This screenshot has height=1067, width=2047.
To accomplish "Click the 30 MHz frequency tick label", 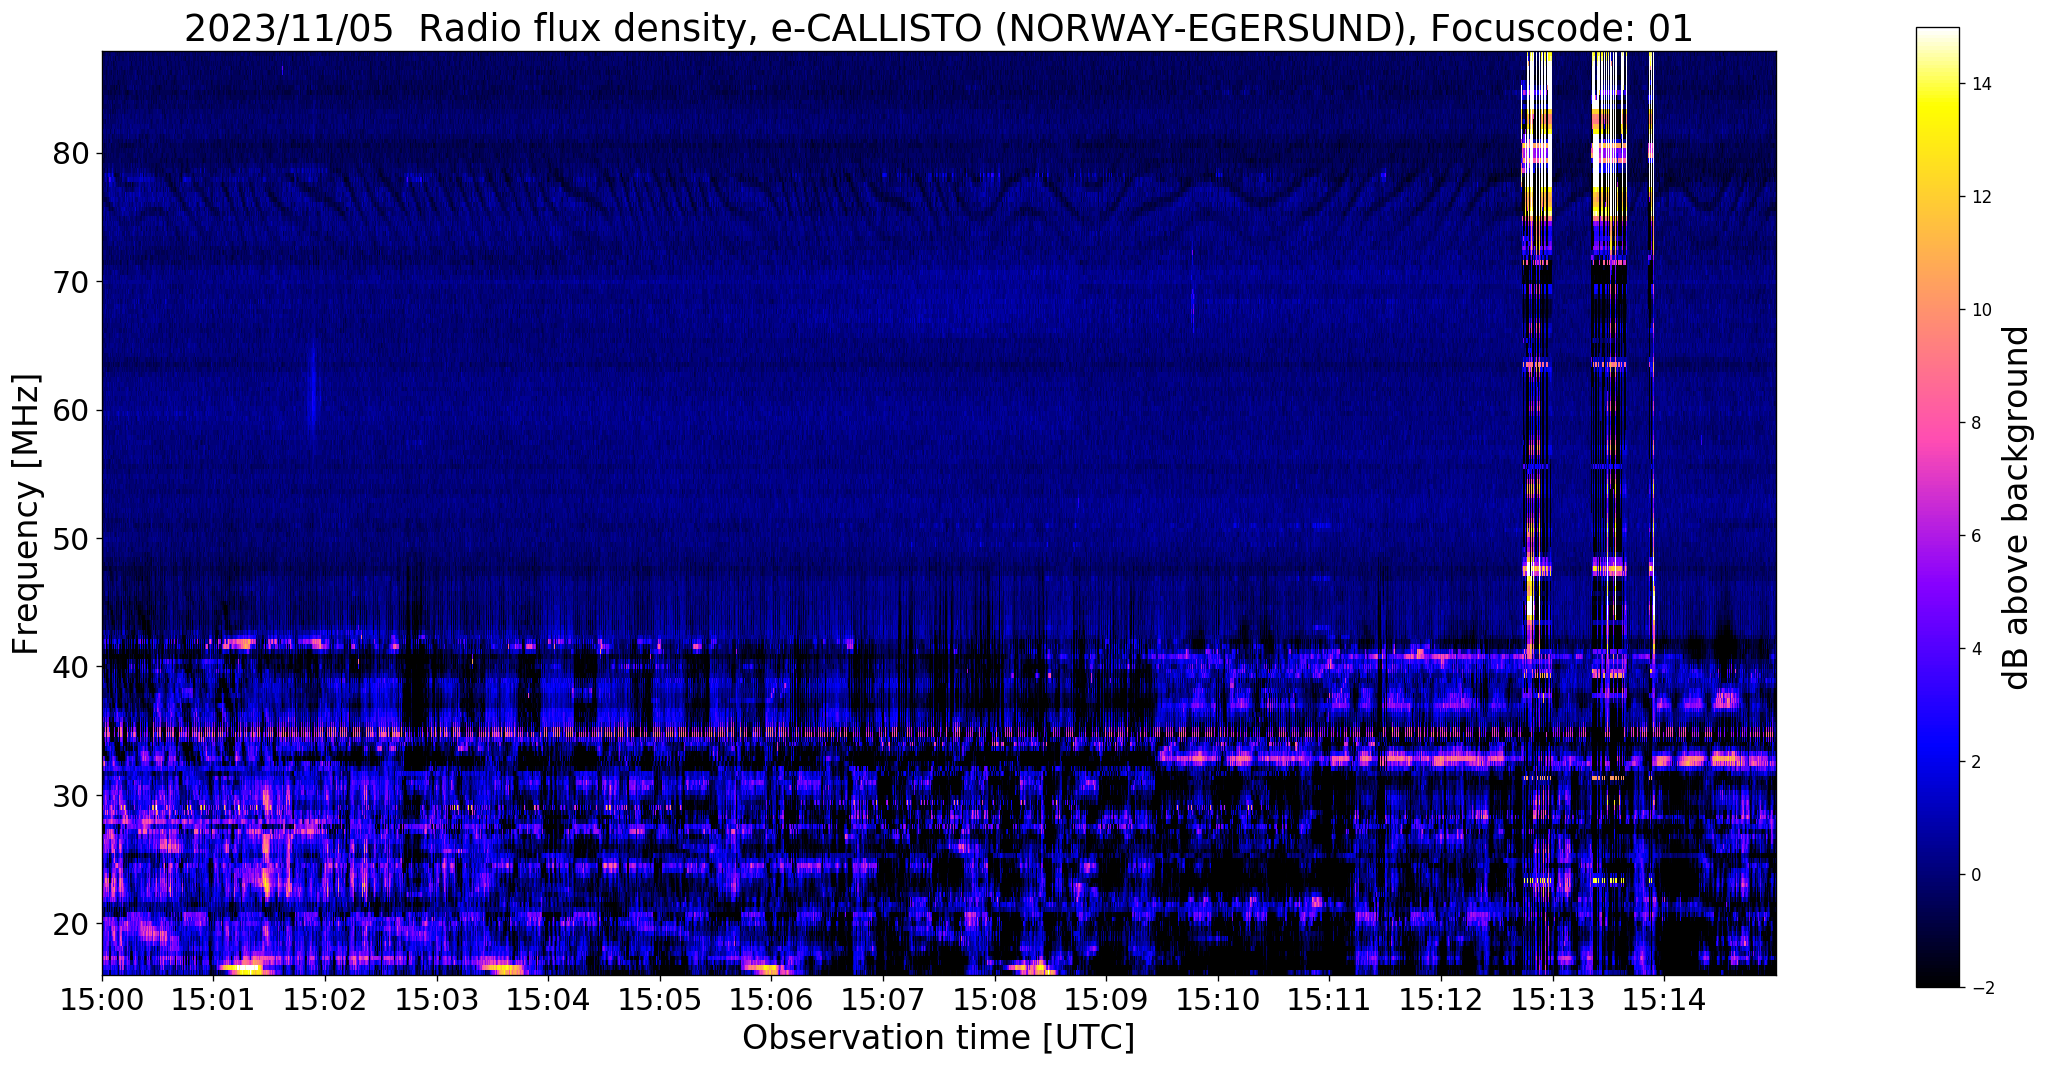I will 72,795.
